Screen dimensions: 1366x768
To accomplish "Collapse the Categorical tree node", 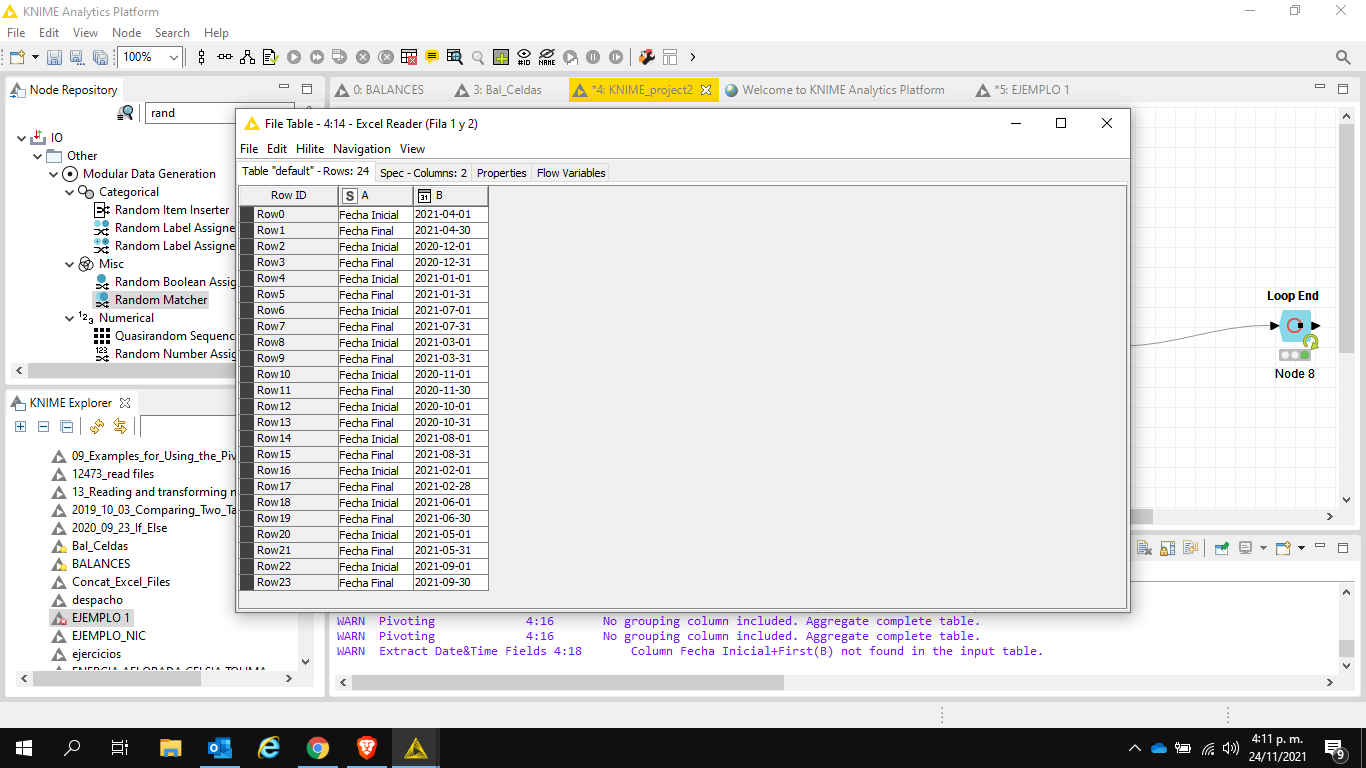I will (70, 192).
